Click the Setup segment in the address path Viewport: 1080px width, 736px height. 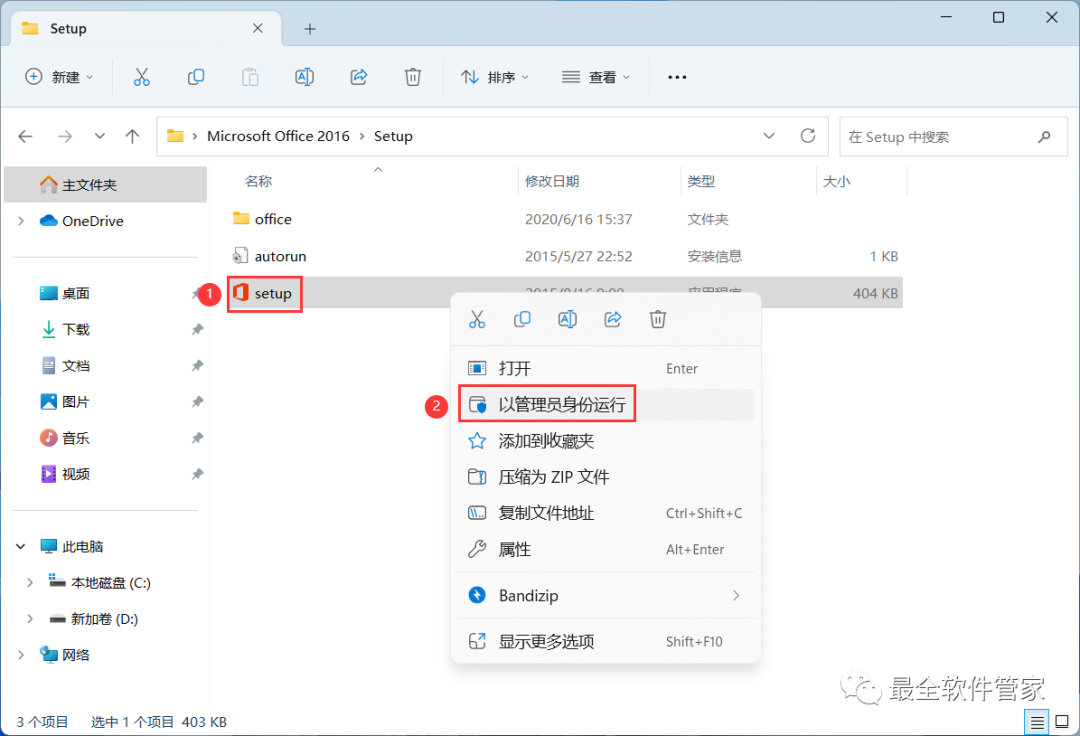[x=393, y=136]
